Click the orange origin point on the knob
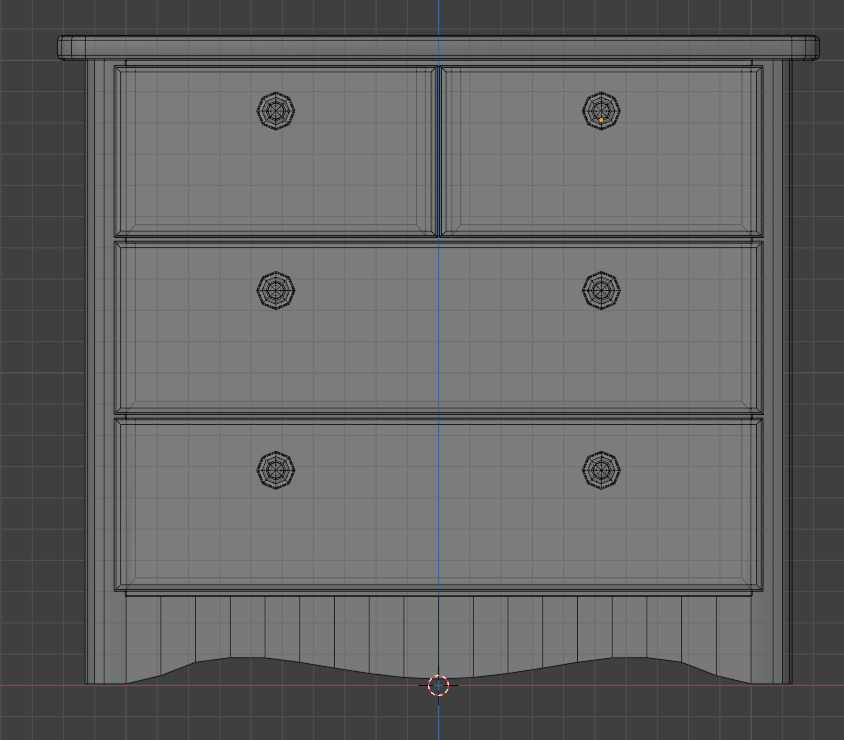 601,120
